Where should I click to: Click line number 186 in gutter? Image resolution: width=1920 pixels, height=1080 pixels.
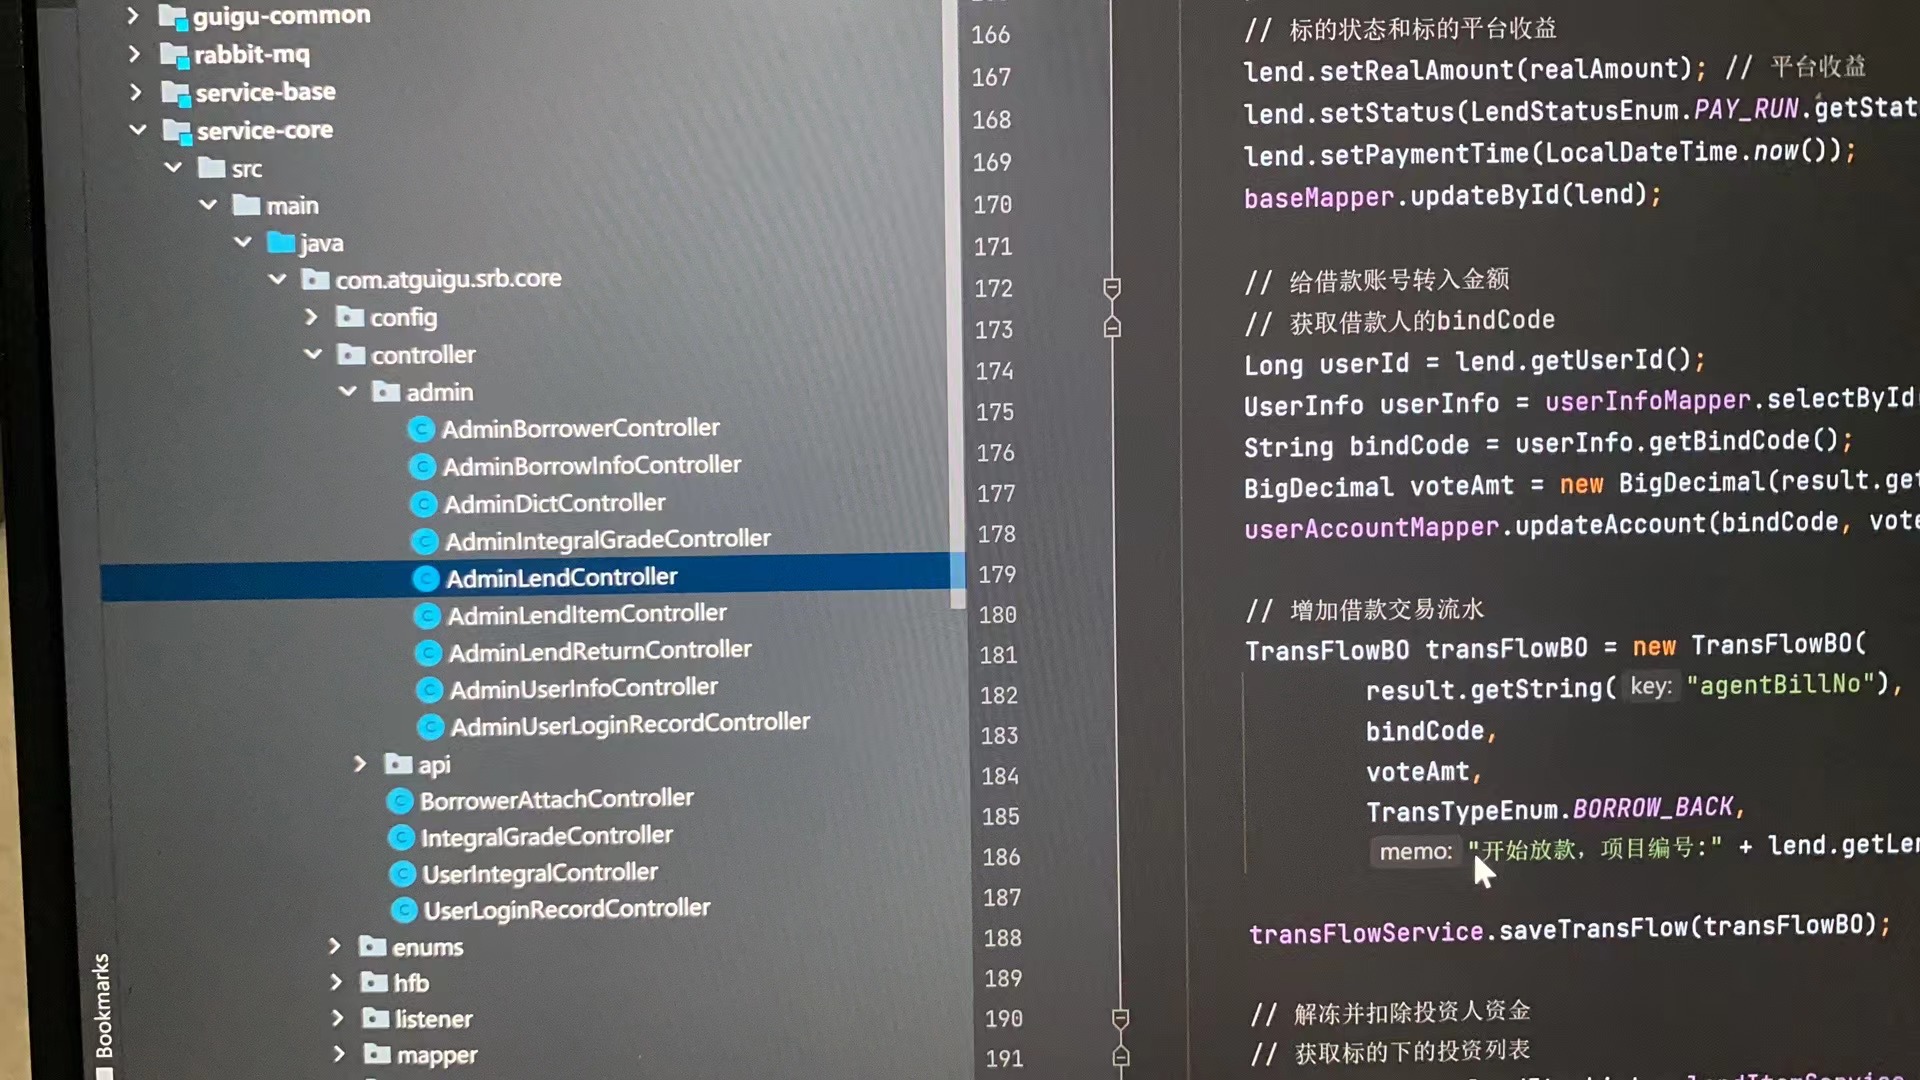[1001, 857]
